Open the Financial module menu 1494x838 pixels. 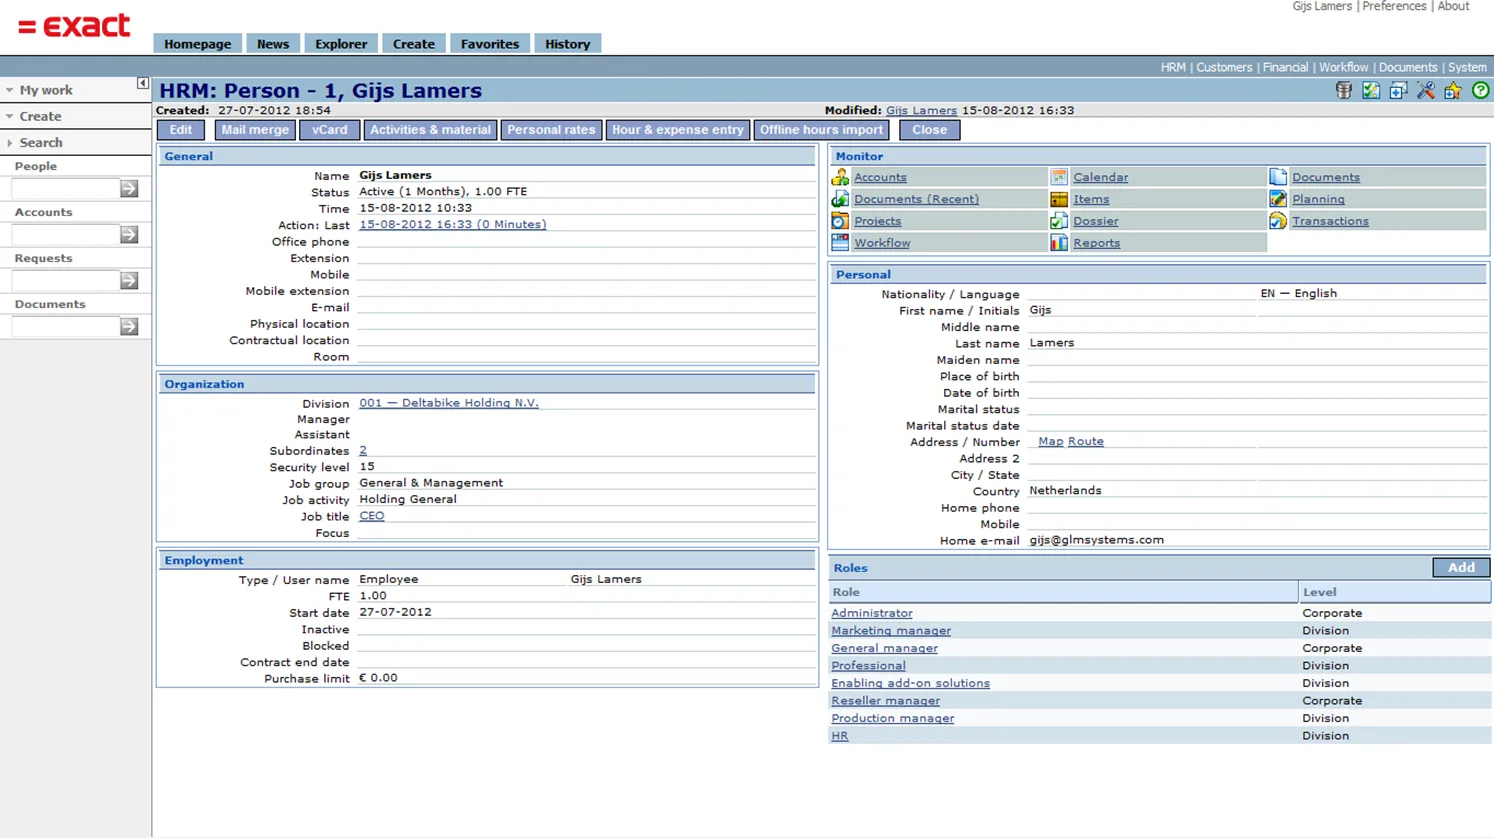coord(1285,68)
